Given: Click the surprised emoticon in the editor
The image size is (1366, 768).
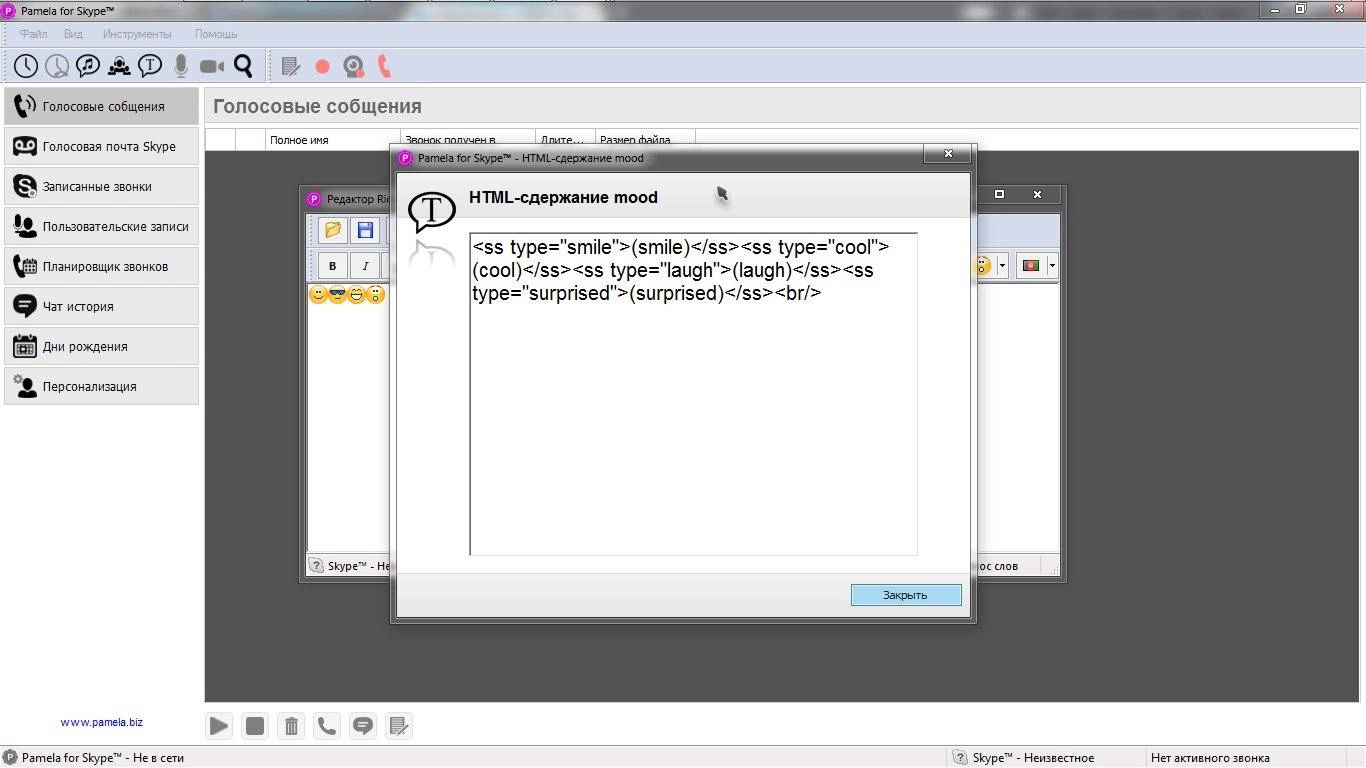Looking at the screenshot, I should coord(376,295).
